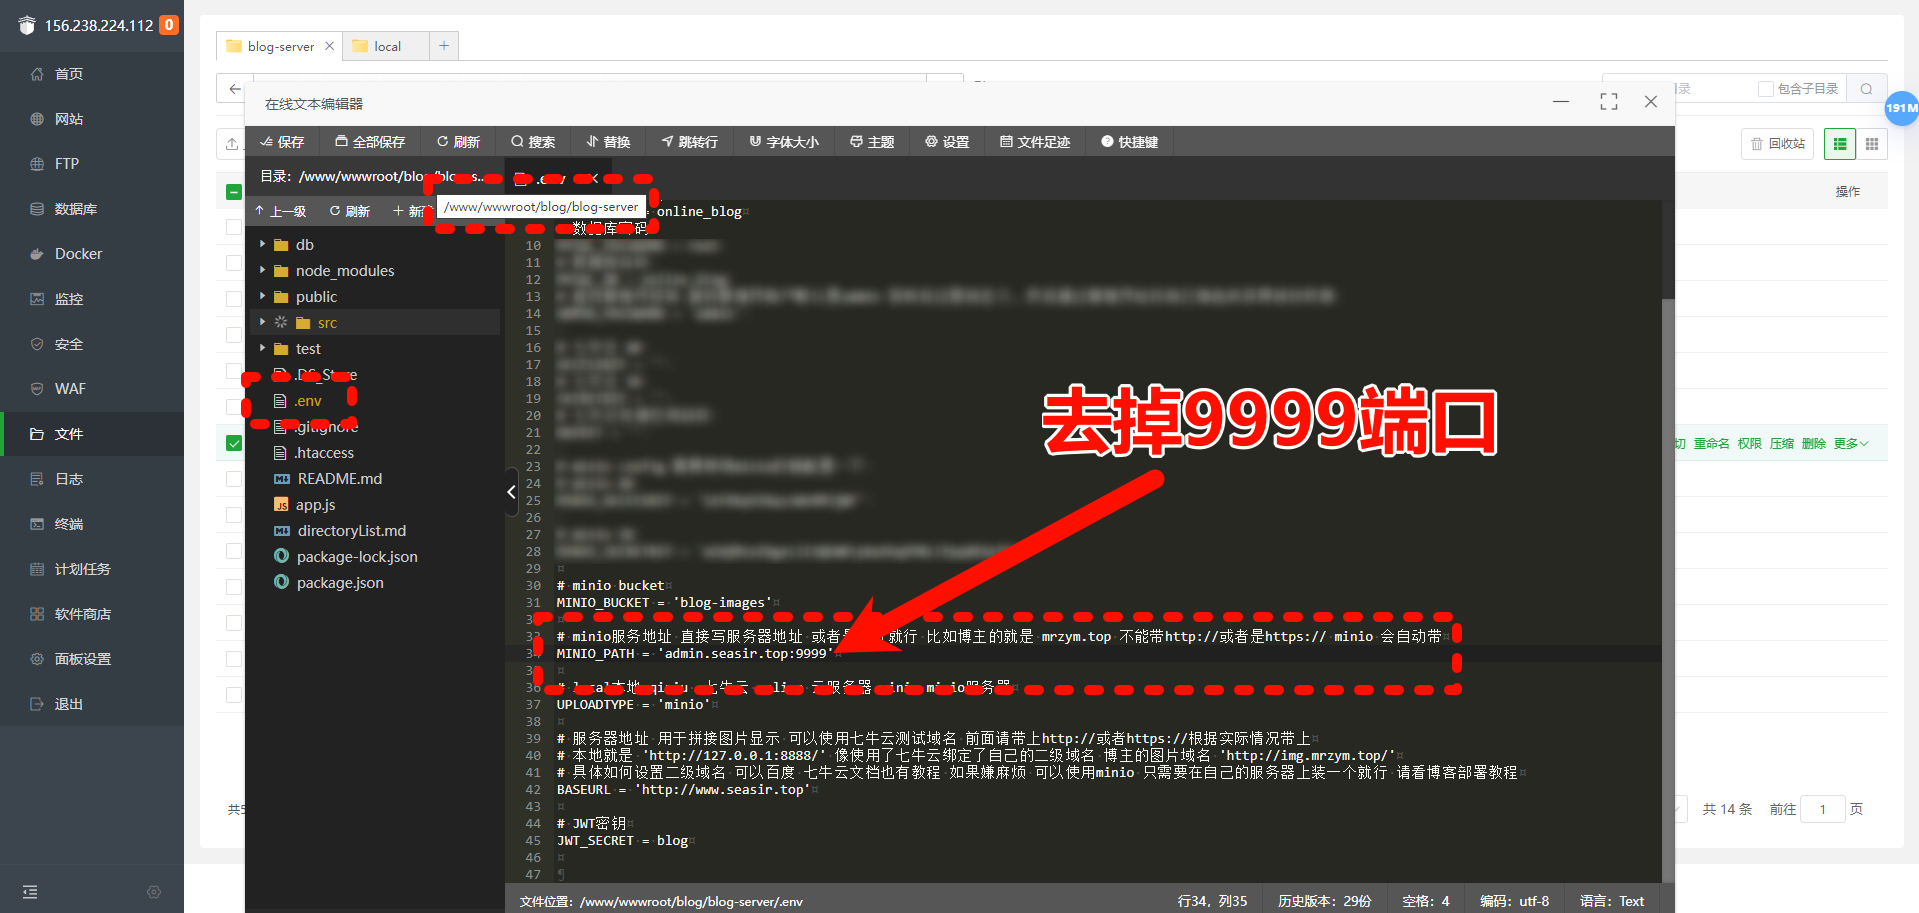Screen dimensions: 1919x913
Task: Open 文件足迹 in the editor toolbar
Action: point(1035,142)
